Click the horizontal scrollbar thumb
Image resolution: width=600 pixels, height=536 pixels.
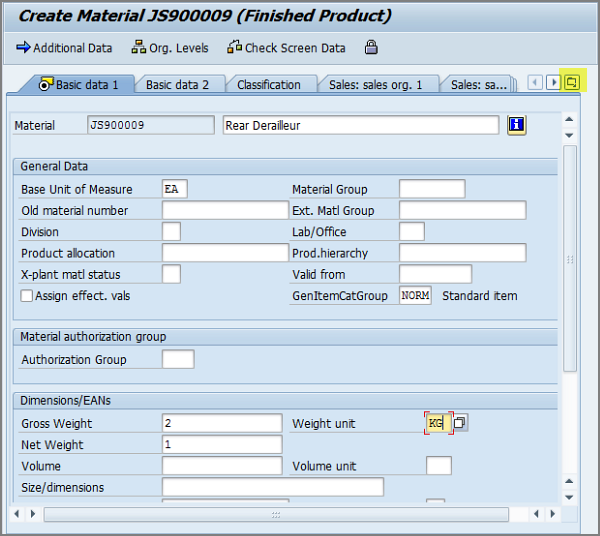[x=276, y=515]
